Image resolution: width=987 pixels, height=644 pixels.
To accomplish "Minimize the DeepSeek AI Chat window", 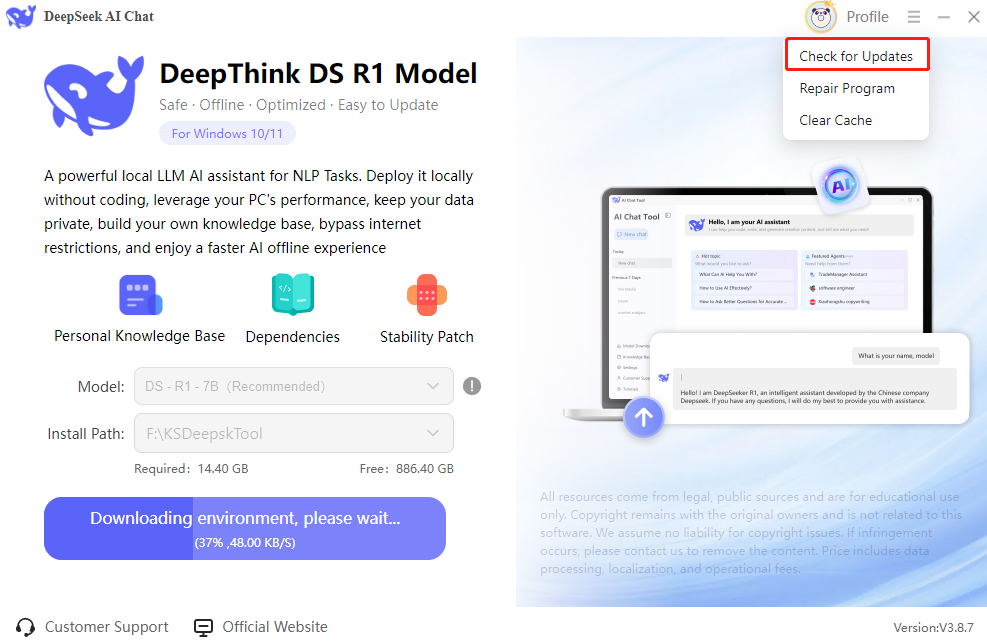I will [944, 17].
